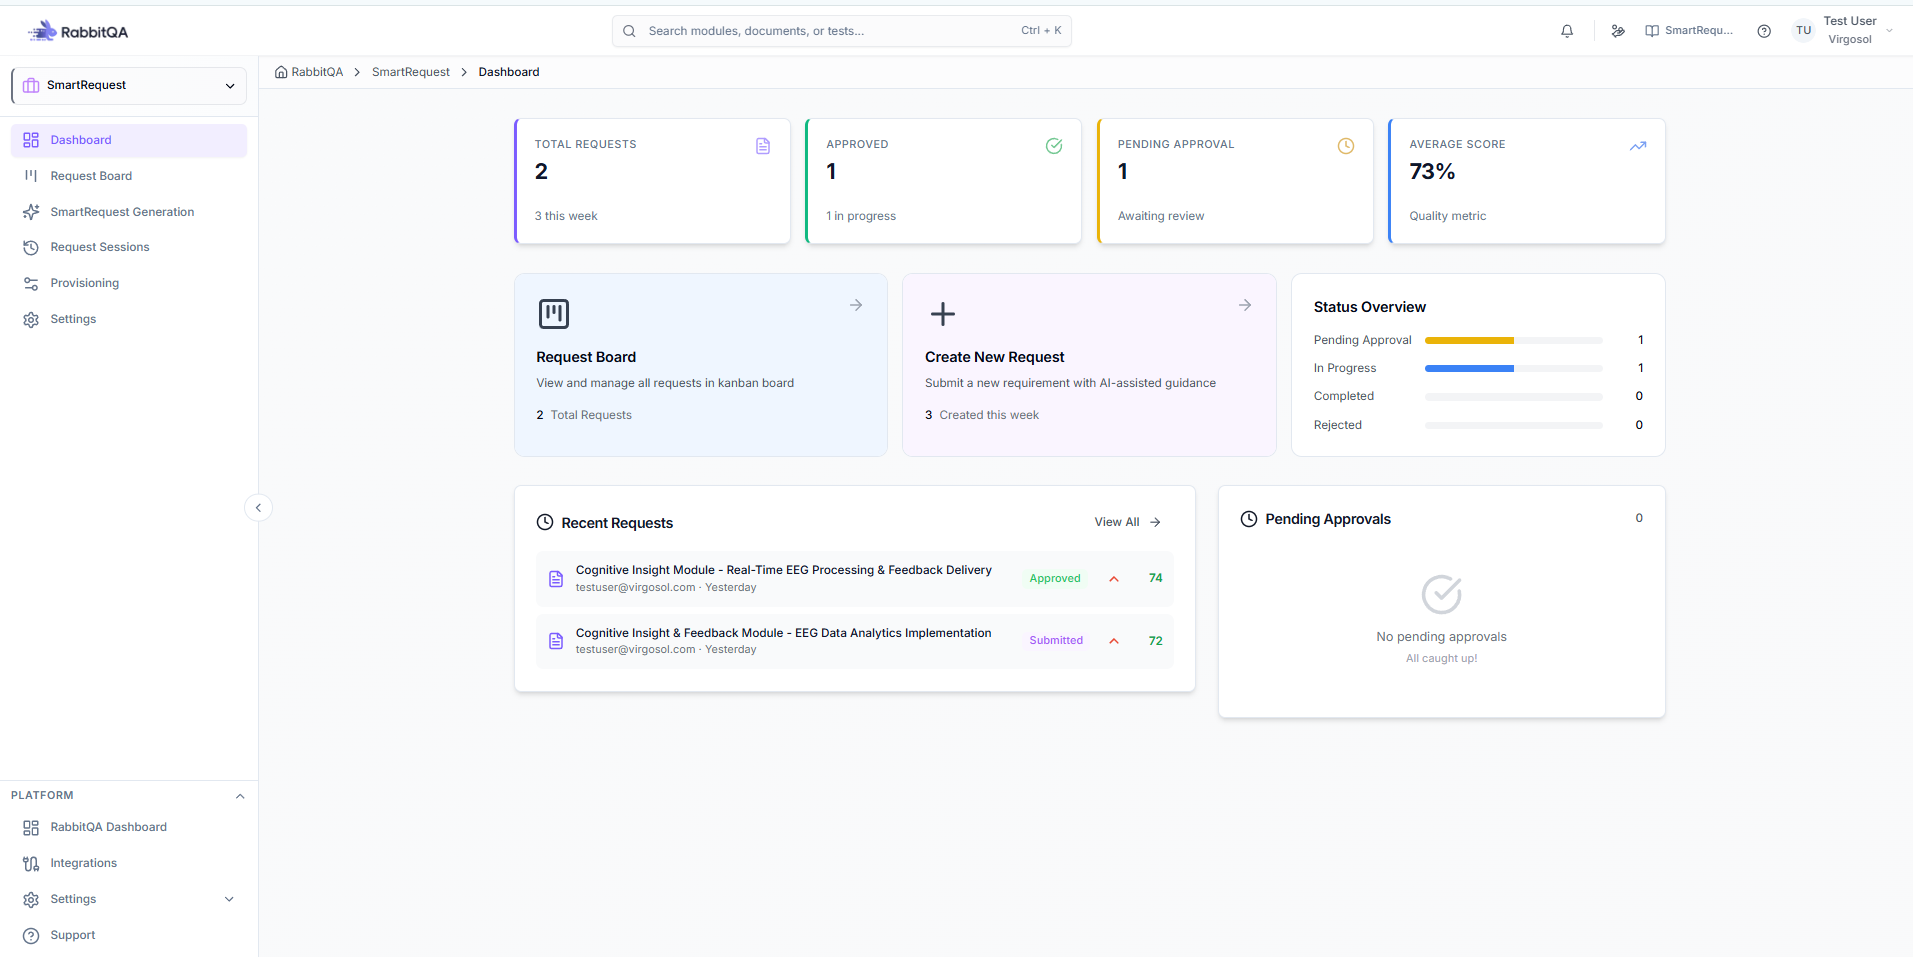Click the Recent Requests clock icon
The height and width of the screenshot is (957, 1913).
545,522
